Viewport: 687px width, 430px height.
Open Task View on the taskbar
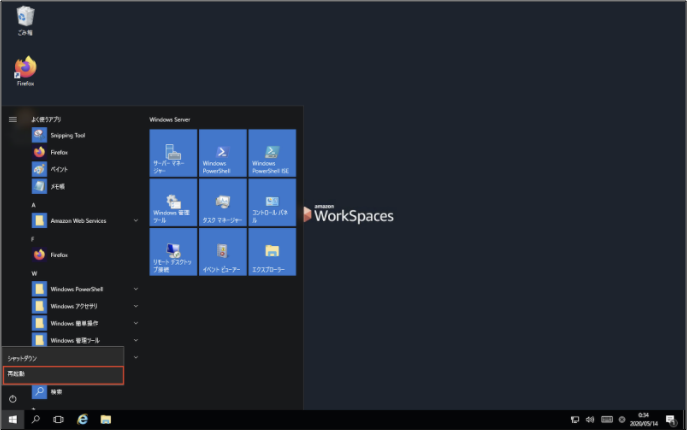click(x=58, y=420)
